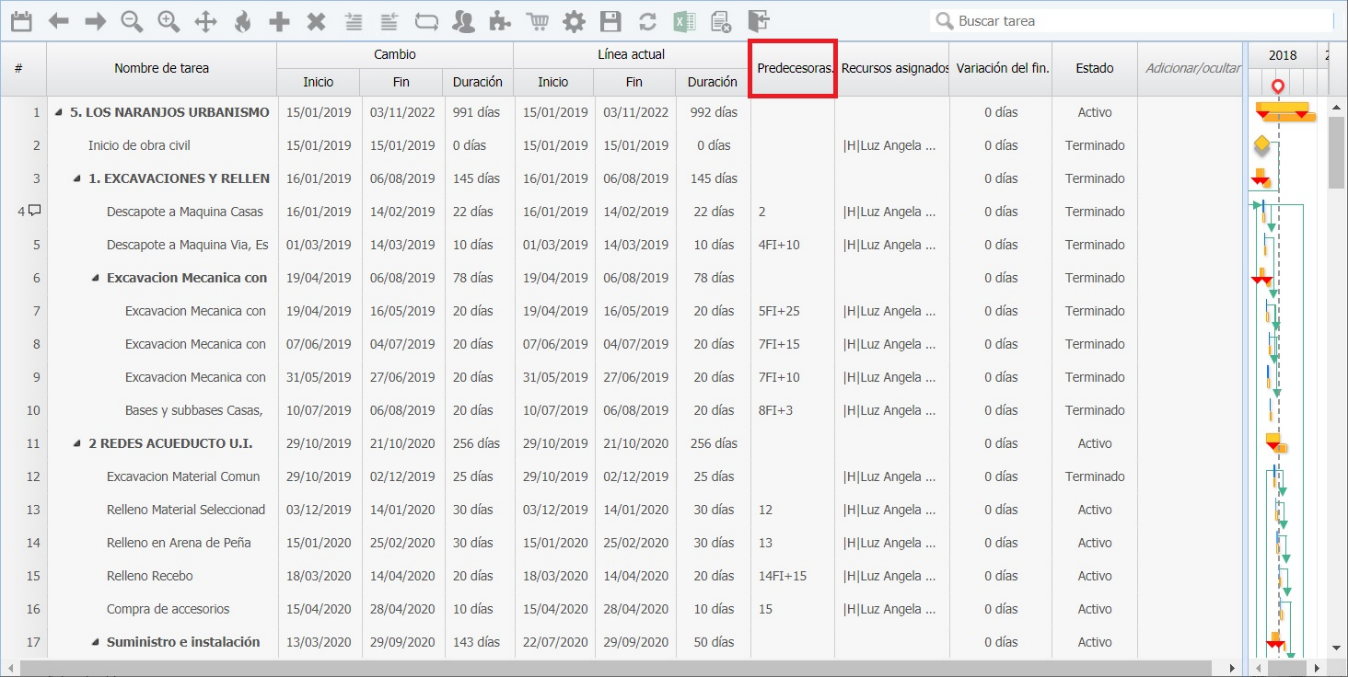
Task: Click the right arrow toolbar icon
Action: point(95,21)
